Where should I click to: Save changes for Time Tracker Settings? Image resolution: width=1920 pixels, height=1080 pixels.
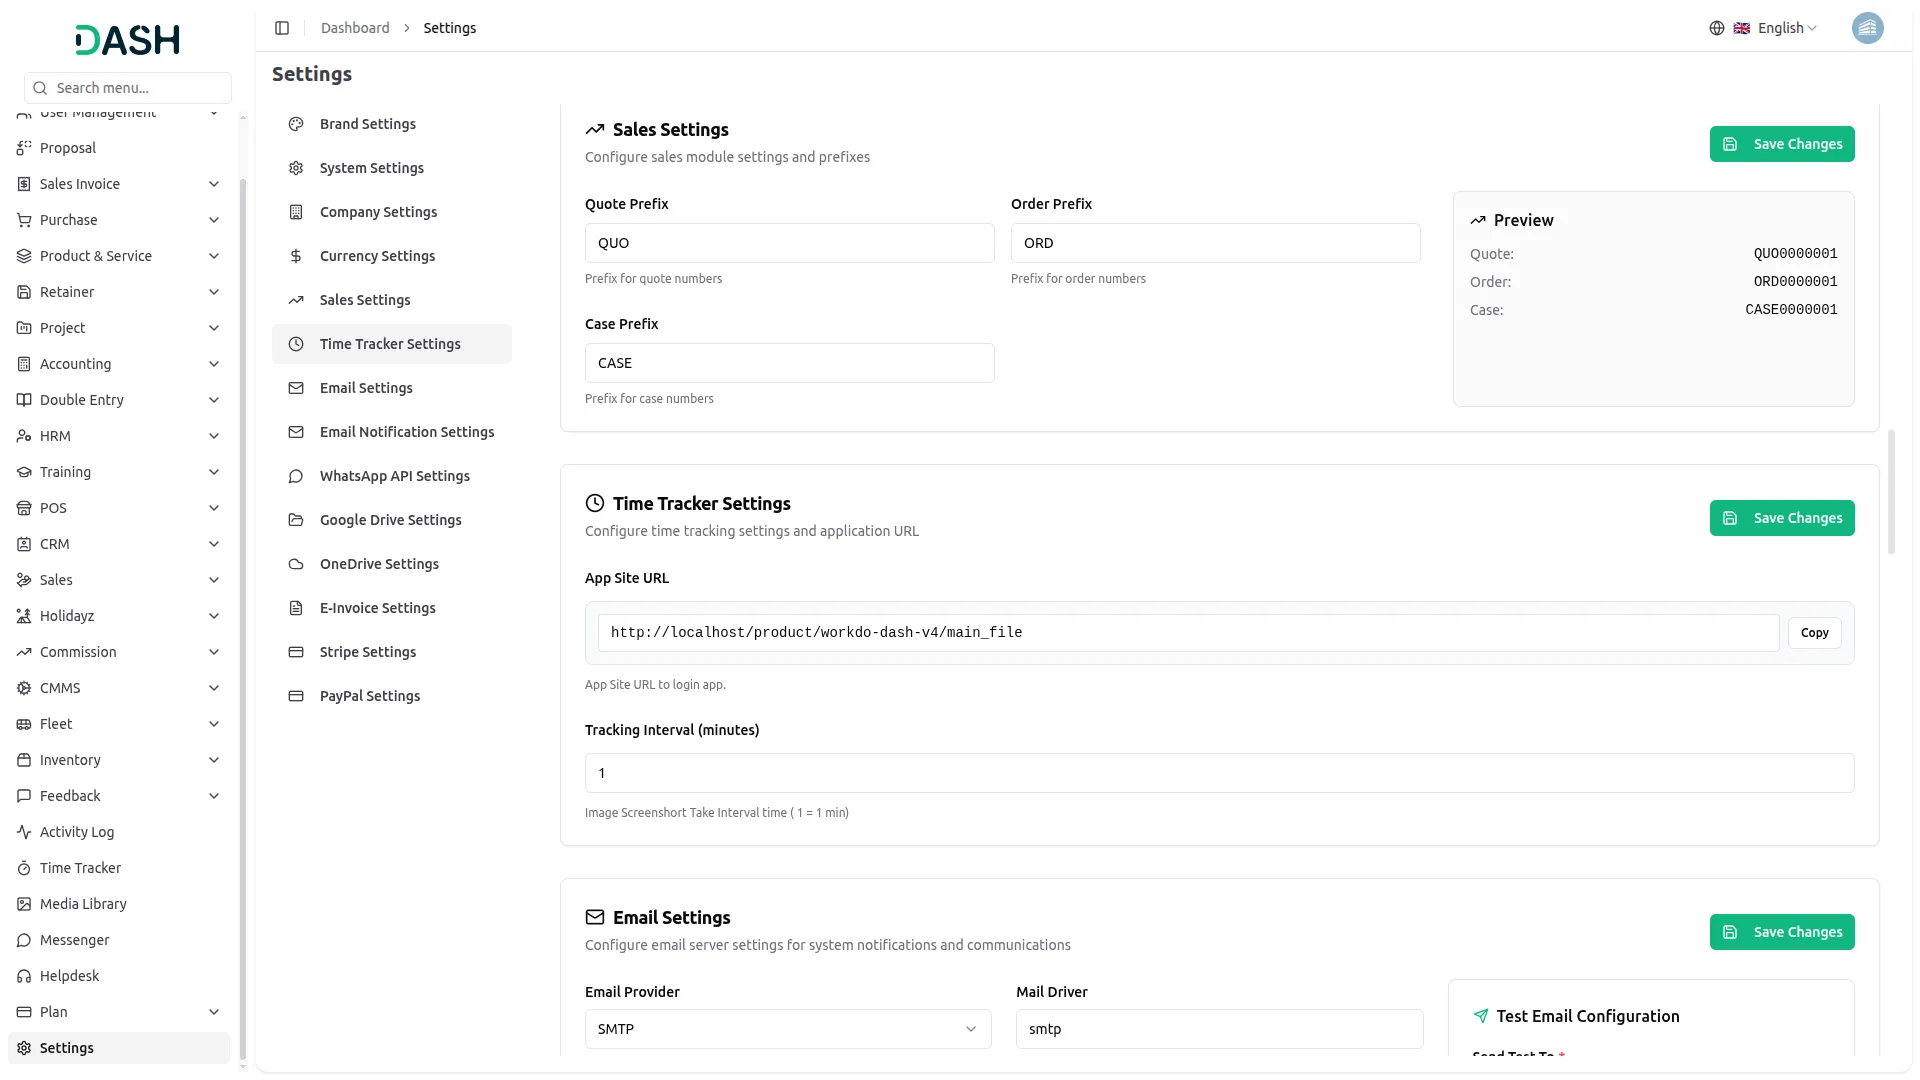(x=1781, y=518)
